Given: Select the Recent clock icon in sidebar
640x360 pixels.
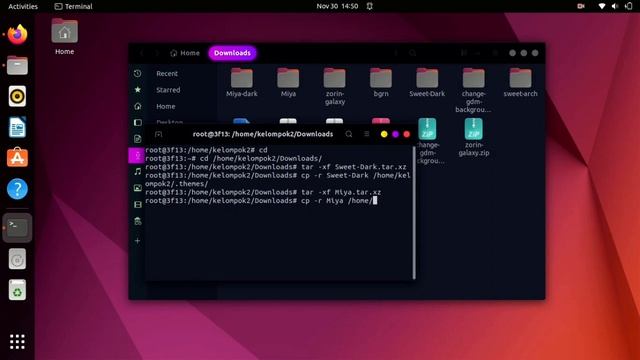Looking at the screenshot, I should [x=138, y=73].
